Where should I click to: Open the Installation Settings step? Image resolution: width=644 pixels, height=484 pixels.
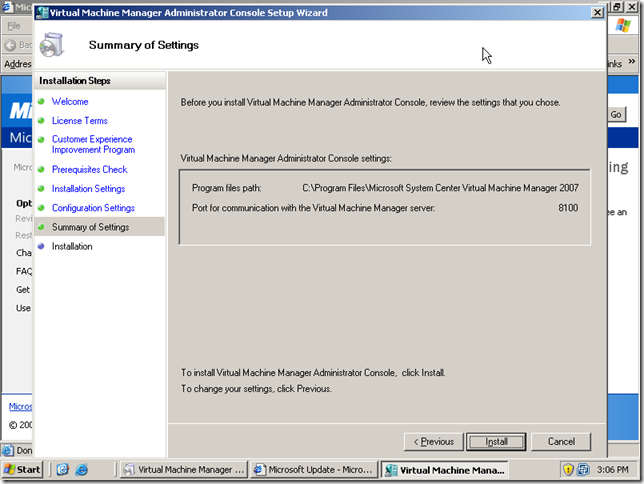88,189
